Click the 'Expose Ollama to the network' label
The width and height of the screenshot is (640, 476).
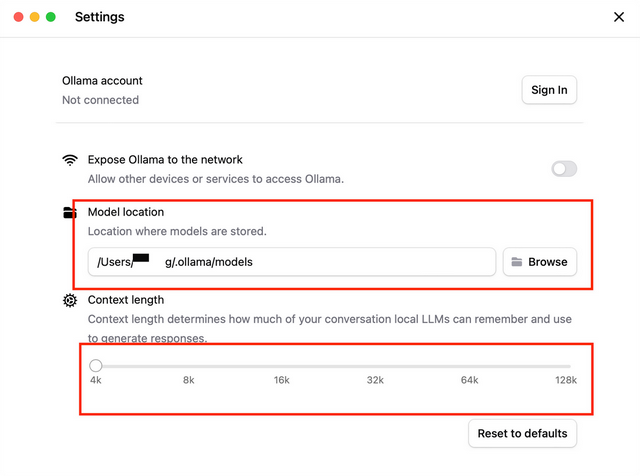(165, 160)
